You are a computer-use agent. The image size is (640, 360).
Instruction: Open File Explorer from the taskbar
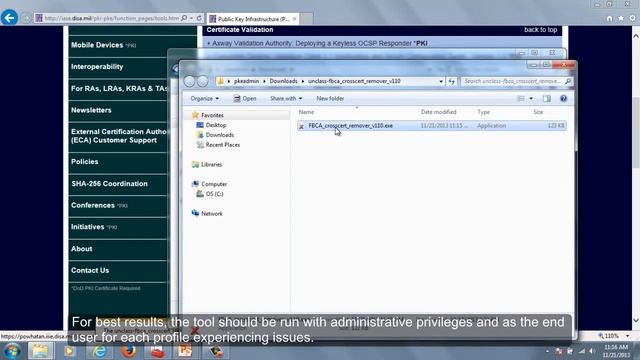(x=40, y=351)
